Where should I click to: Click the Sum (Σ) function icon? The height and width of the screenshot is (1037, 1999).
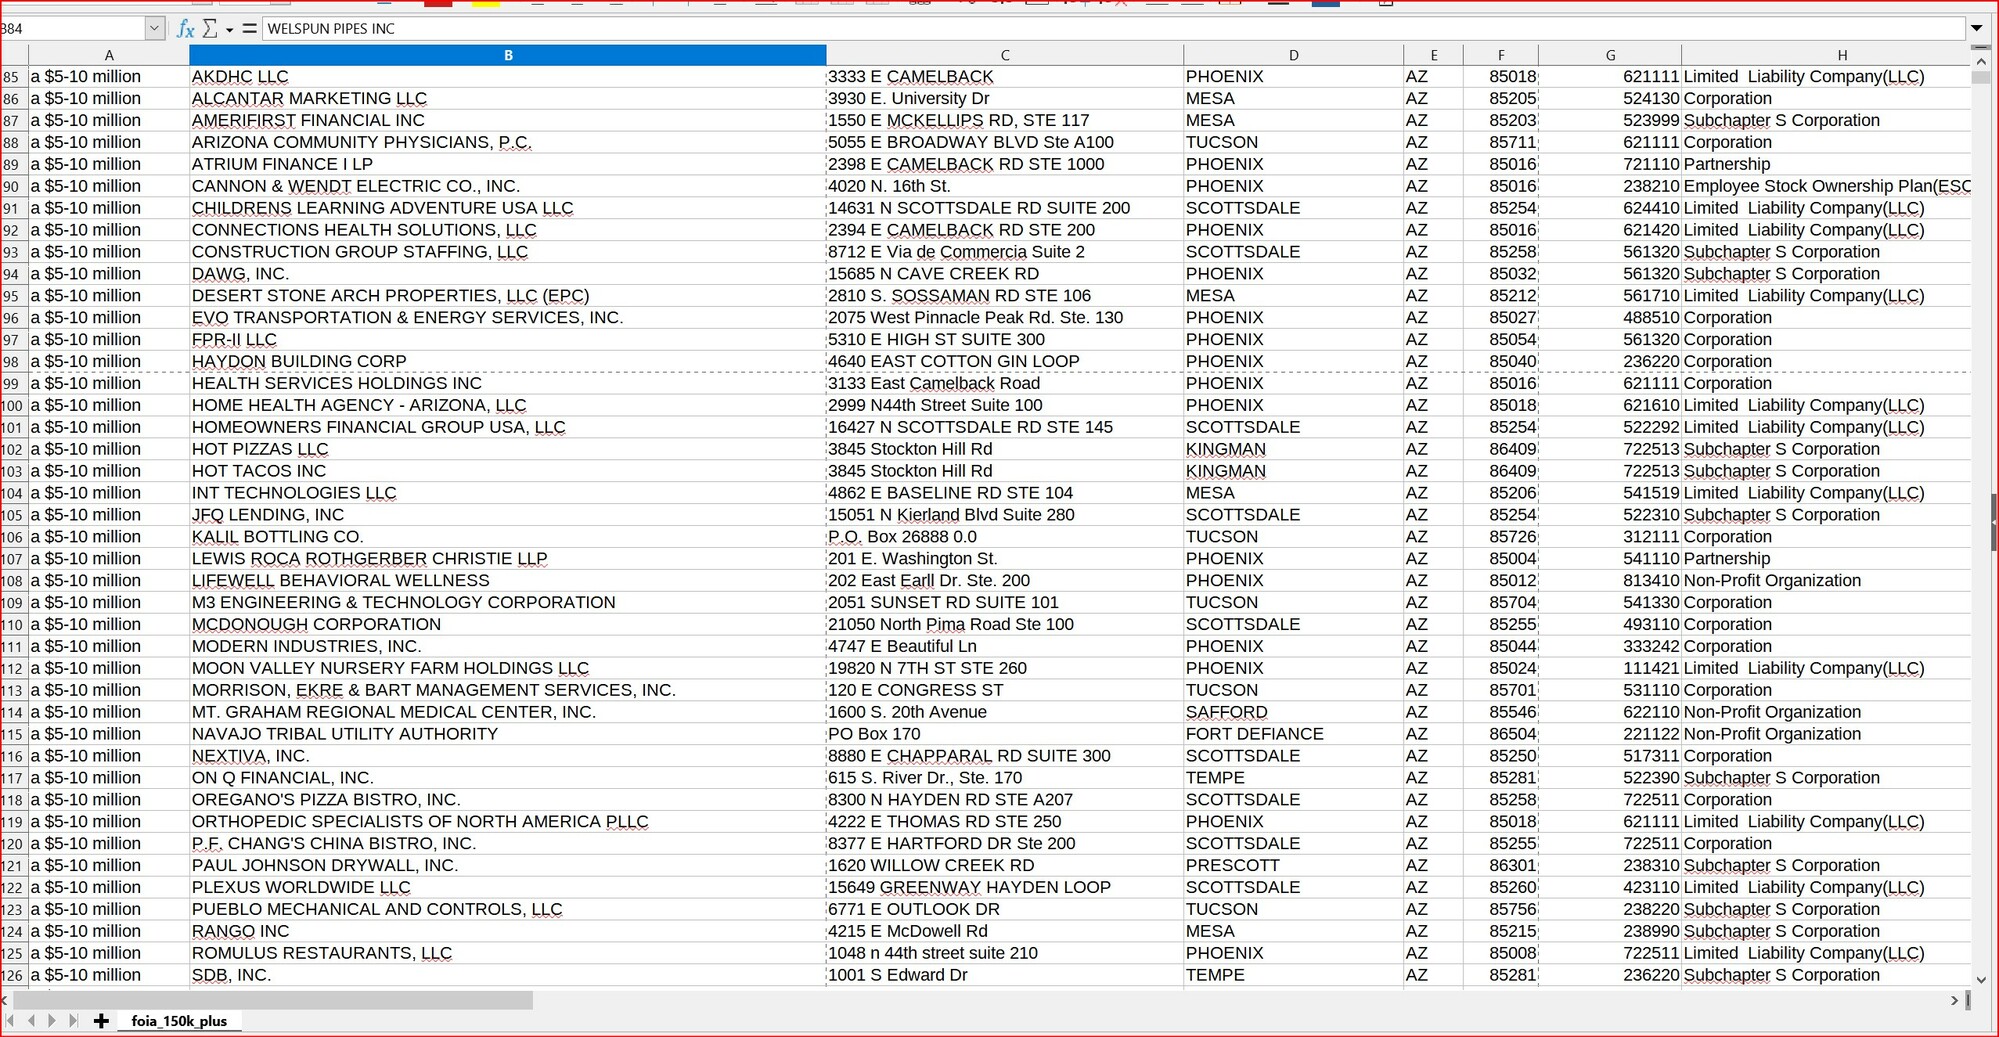[x=210, y=29]
